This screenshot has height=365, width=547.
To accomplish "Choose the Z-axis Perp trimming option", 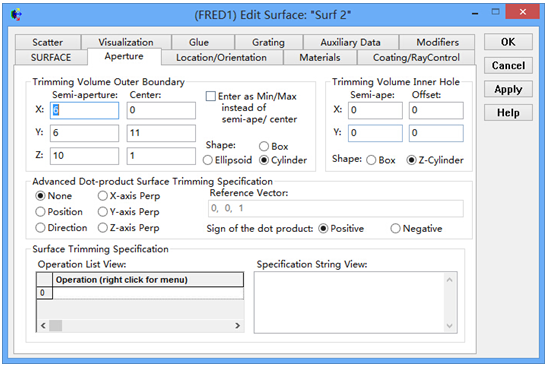I will 103,228.
